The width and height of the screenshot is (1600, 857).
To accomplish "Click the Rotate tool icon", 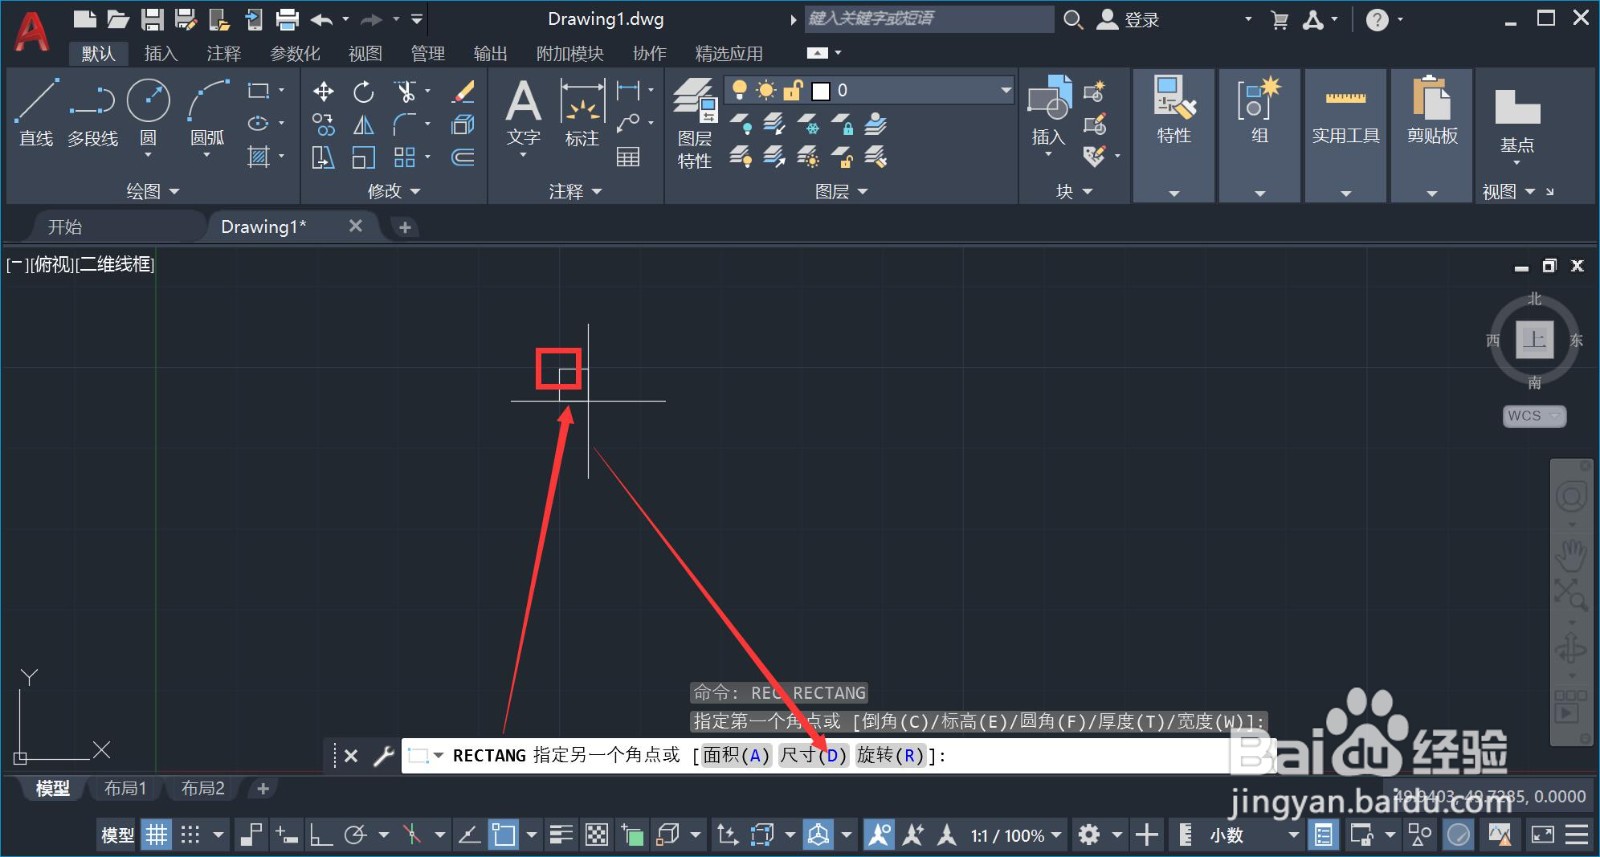I will coord(364,92).
